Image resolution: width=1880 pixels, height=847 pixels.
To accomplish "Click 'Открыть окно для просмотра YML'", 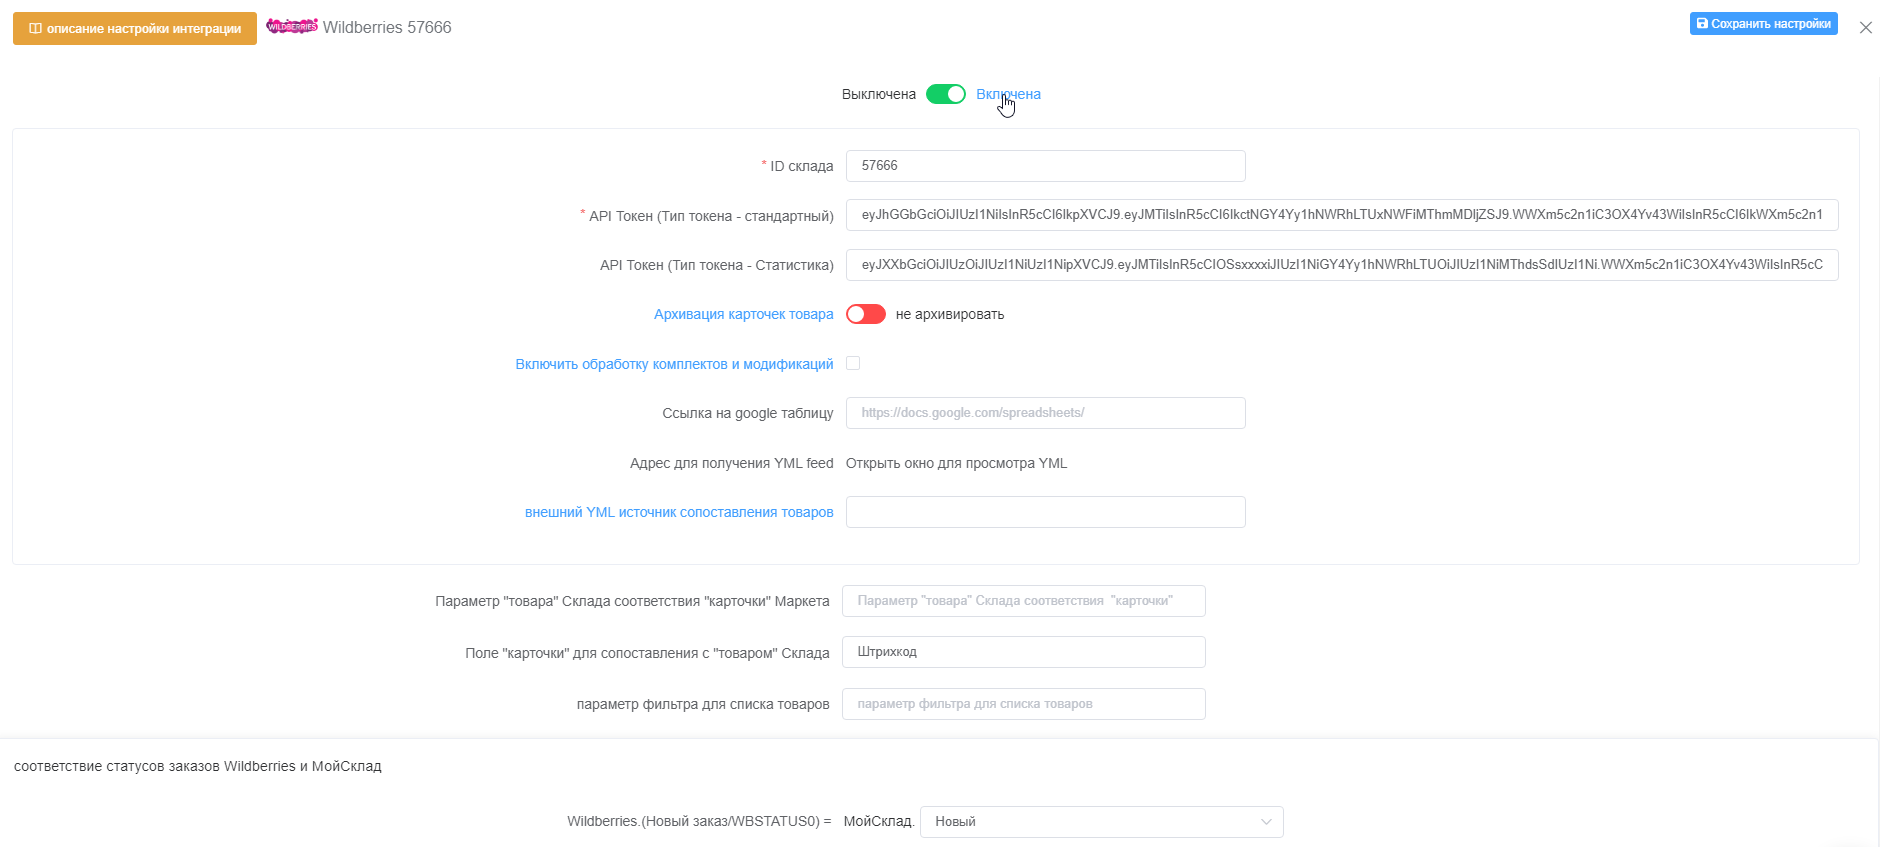I will pyautogui.click(x=956, y=463).
